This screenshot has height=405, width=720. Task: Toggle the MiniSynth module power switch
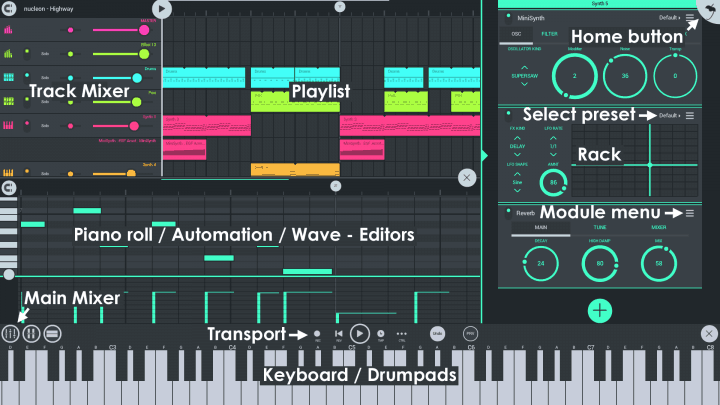point(507,18)
